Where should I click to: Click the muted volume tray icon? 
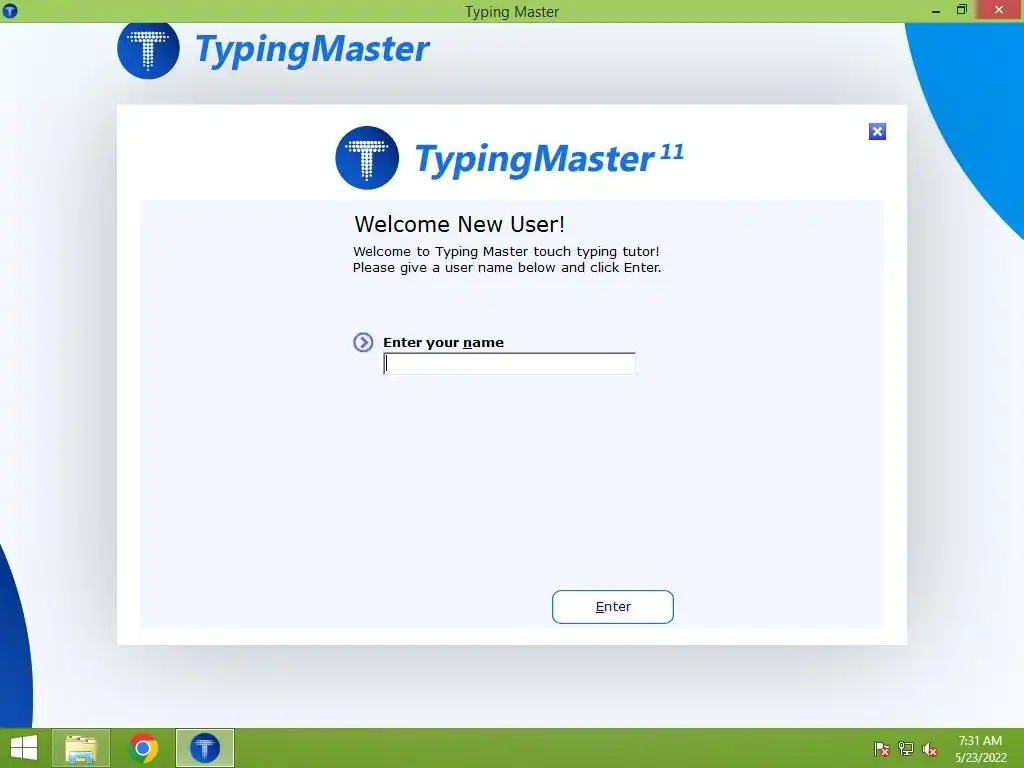pyautogui.click(x=929, y=749)
